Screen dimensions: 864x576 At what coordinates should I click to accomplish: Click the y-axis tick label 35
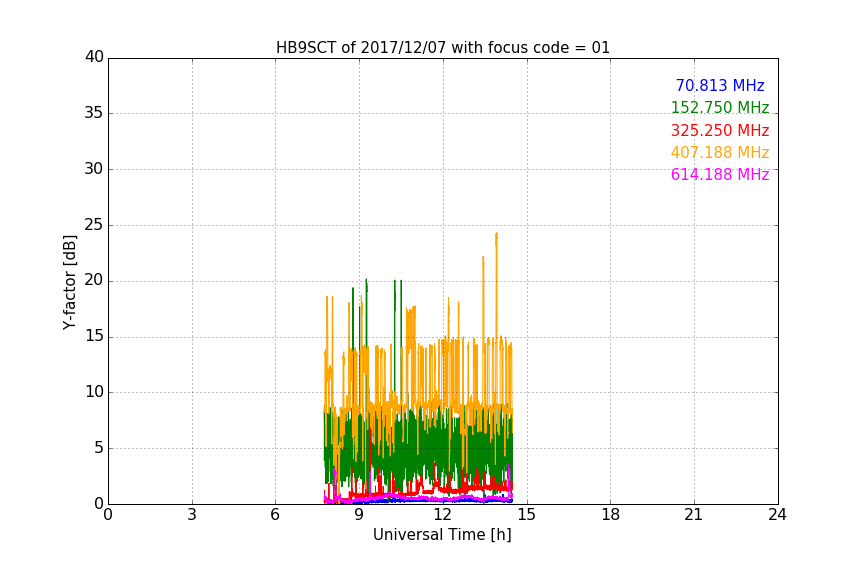94,113
